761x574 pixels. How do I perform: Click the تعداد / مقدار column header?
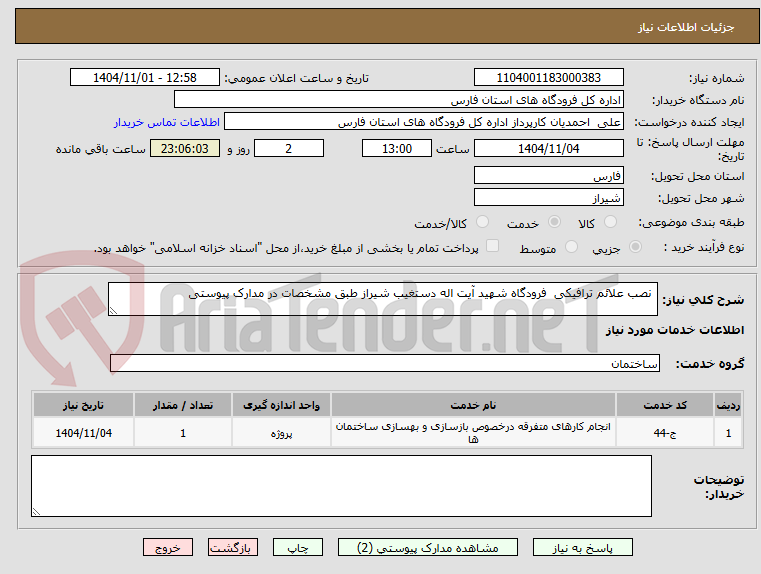pyautogui.click(x=183, y=405)
